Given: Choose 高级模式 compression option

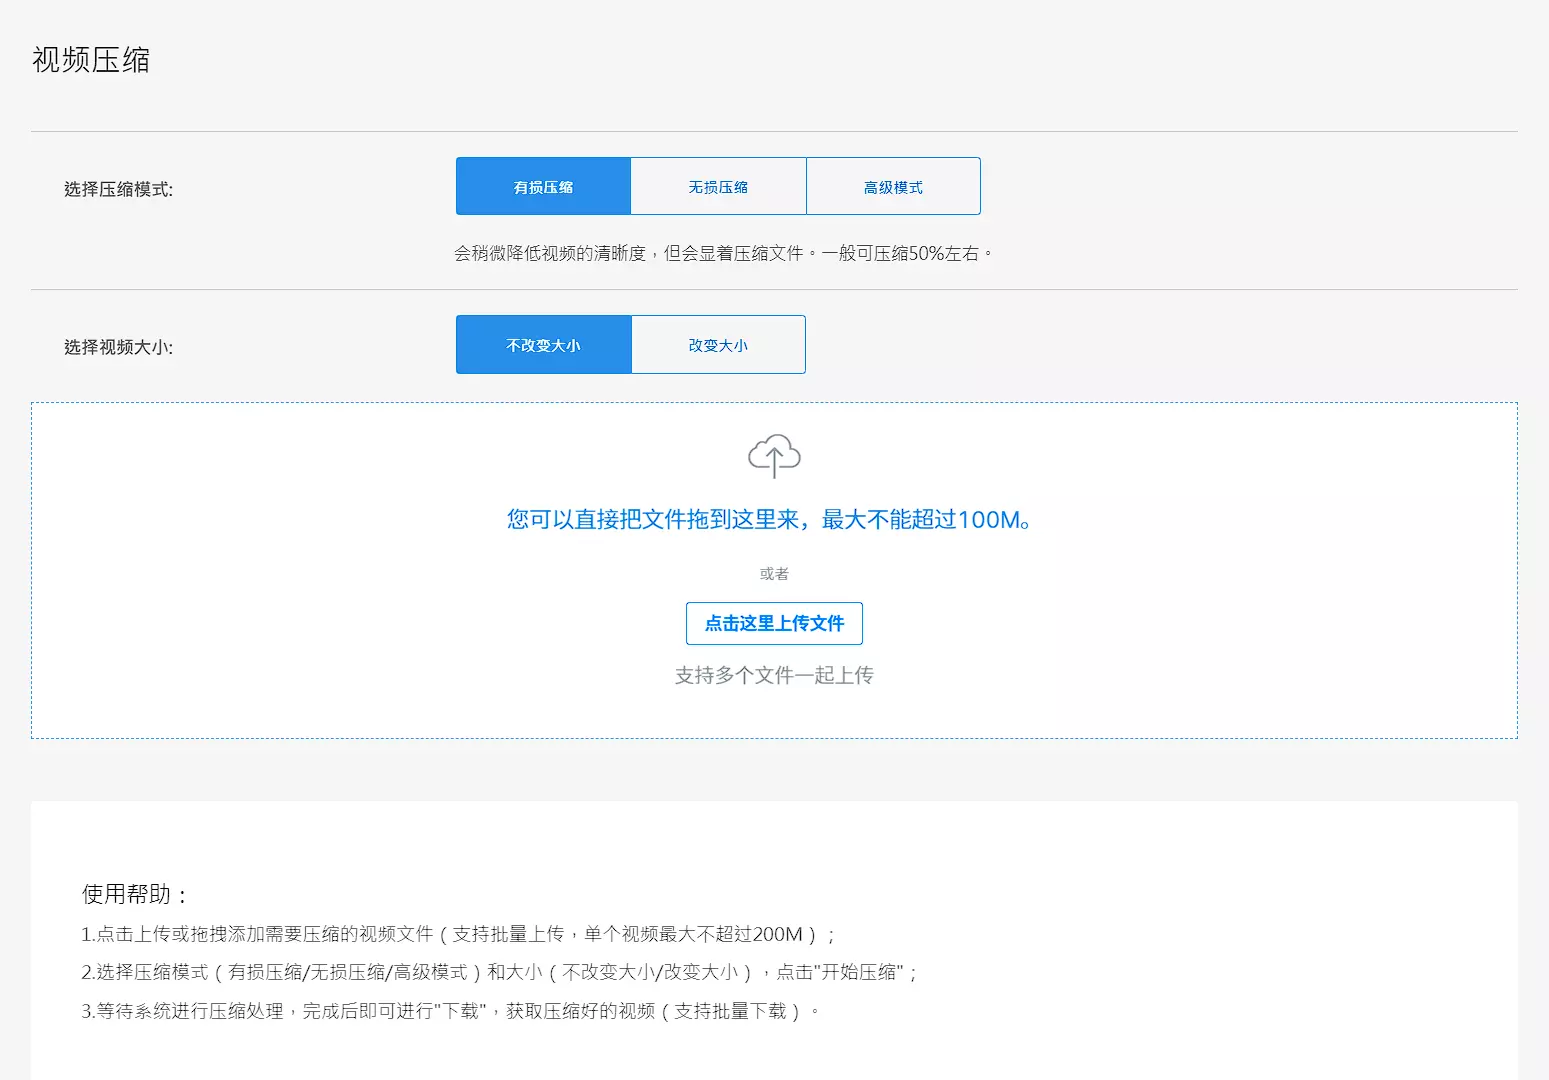Looking at the screenshot, I should pyautogui.click(x=893, y=187).
